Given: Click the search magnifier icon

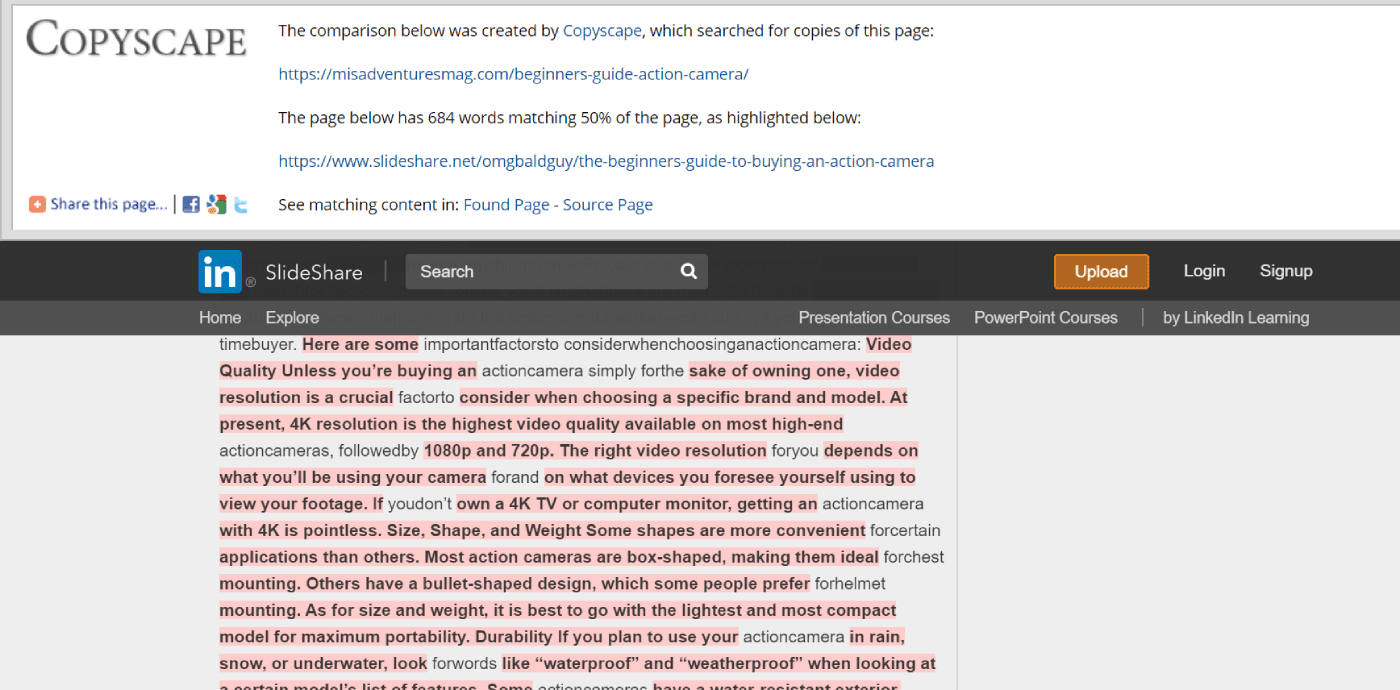Looking at the screenshot, I should [688, 271].
